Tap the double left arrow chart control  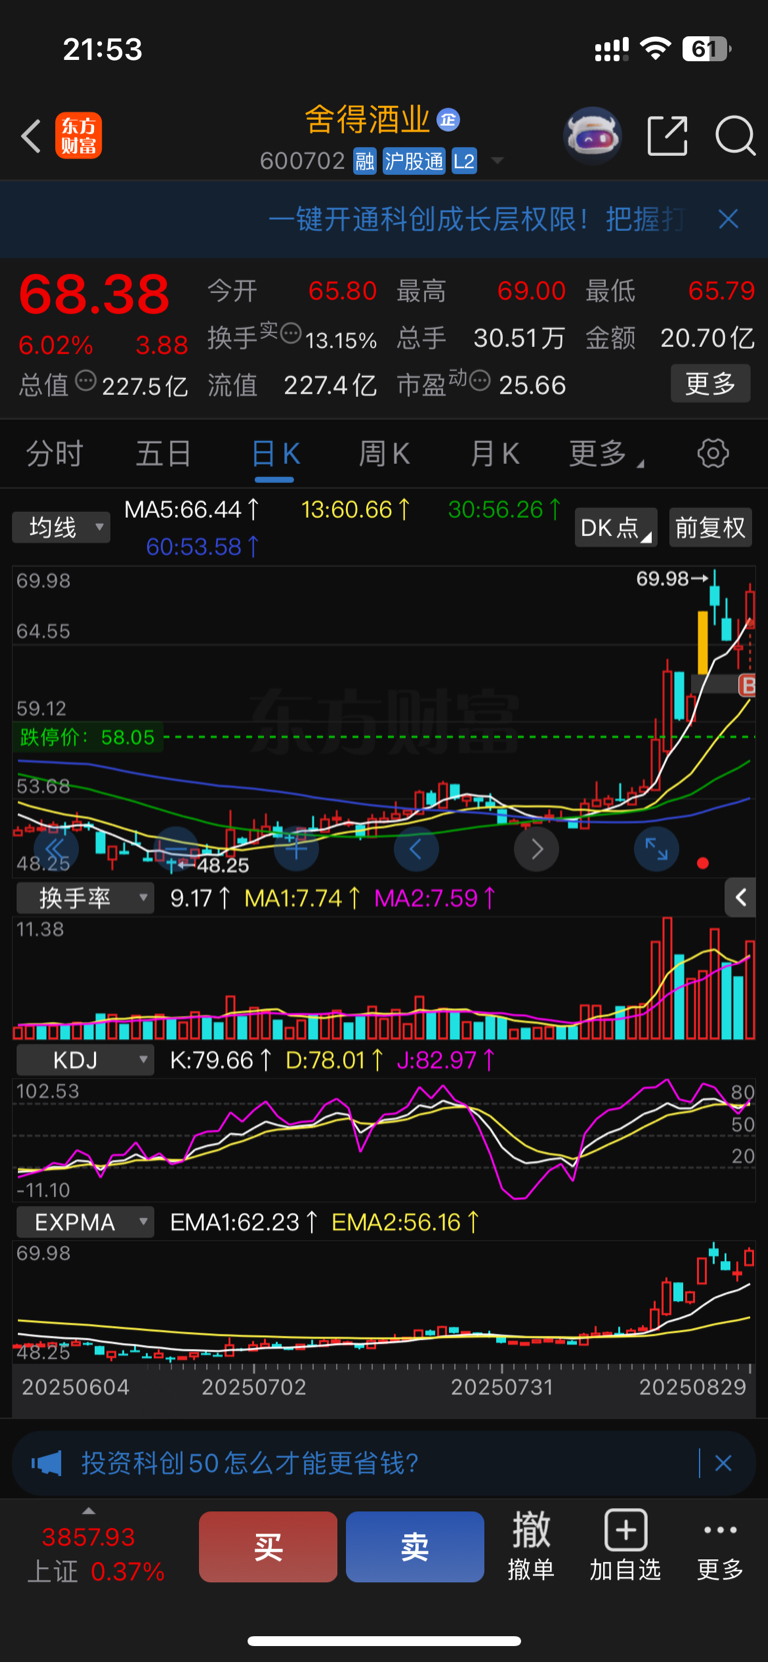click(x=55, y=849)
